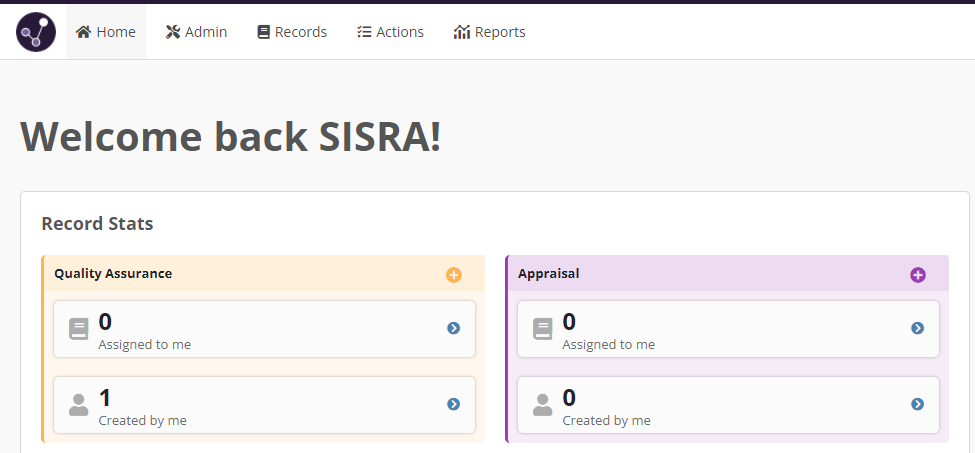
Task: Click the SISRA app logo icon
Action: coord(36,32)
